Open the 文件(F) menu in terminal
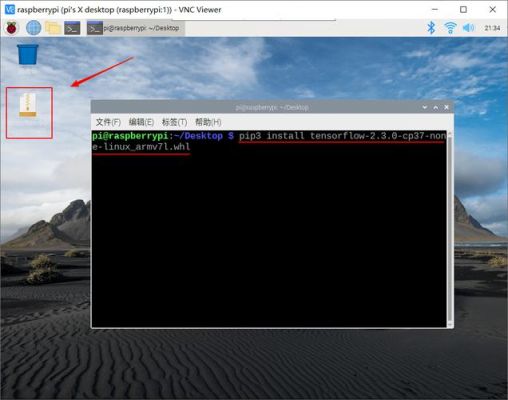This screenshot has height=400, width=508. point(108,122)
